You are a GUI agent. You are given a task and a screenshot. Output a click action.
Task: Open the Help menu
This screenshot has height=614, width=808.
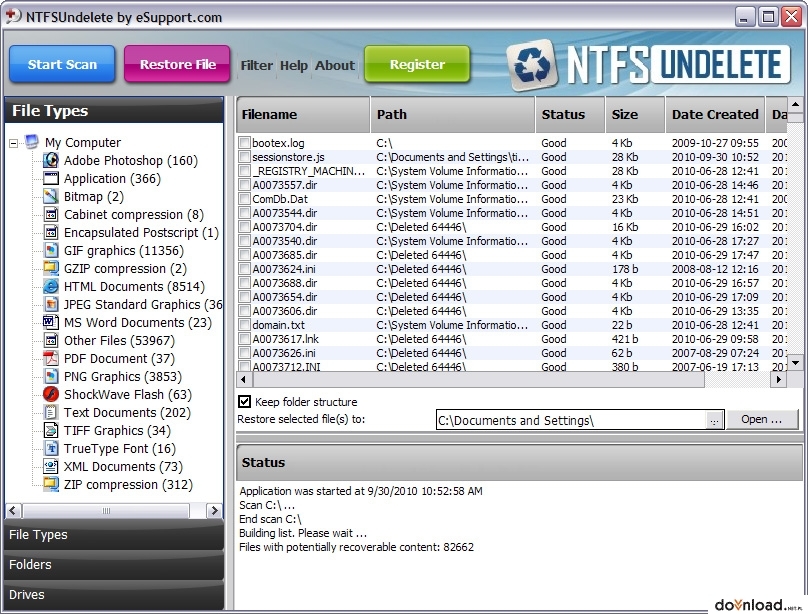coord(294,65)
